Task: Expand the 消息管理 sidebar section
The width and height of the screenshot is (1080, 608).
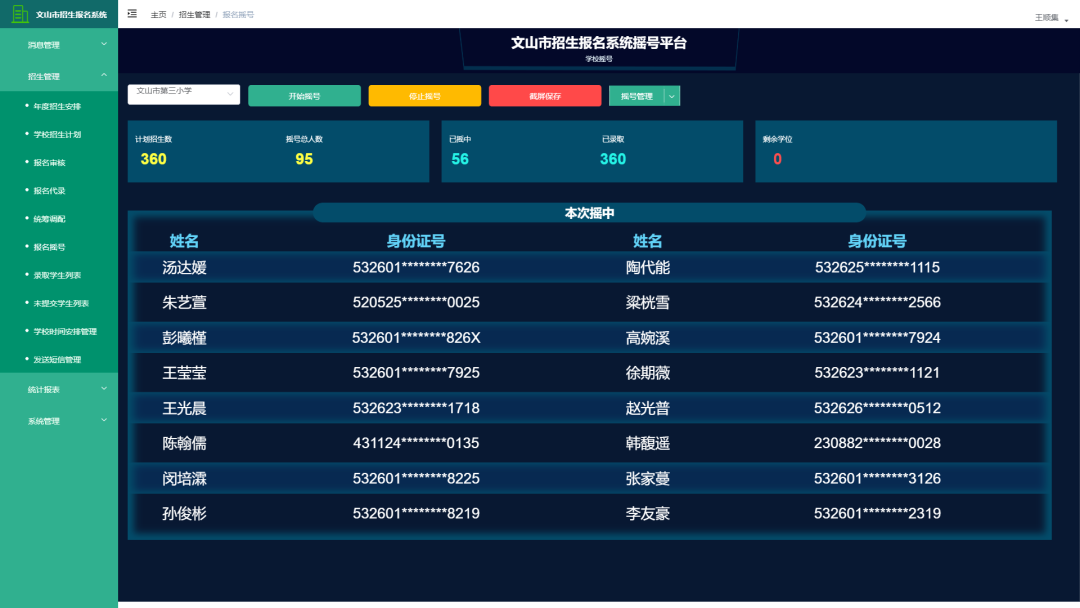Action: pyautogui.click(x=57, y=44)
